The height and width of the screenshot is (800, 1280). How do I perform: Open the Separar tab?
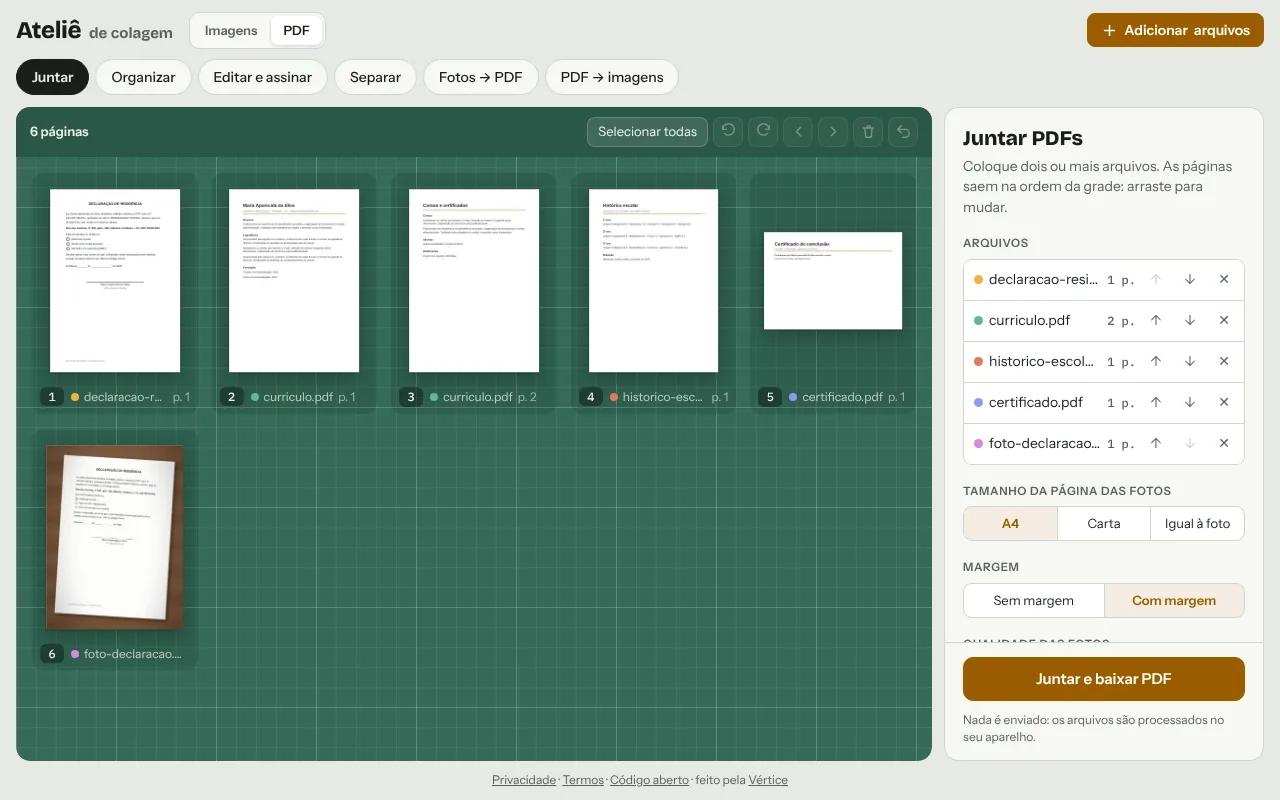tap(375, 77)
